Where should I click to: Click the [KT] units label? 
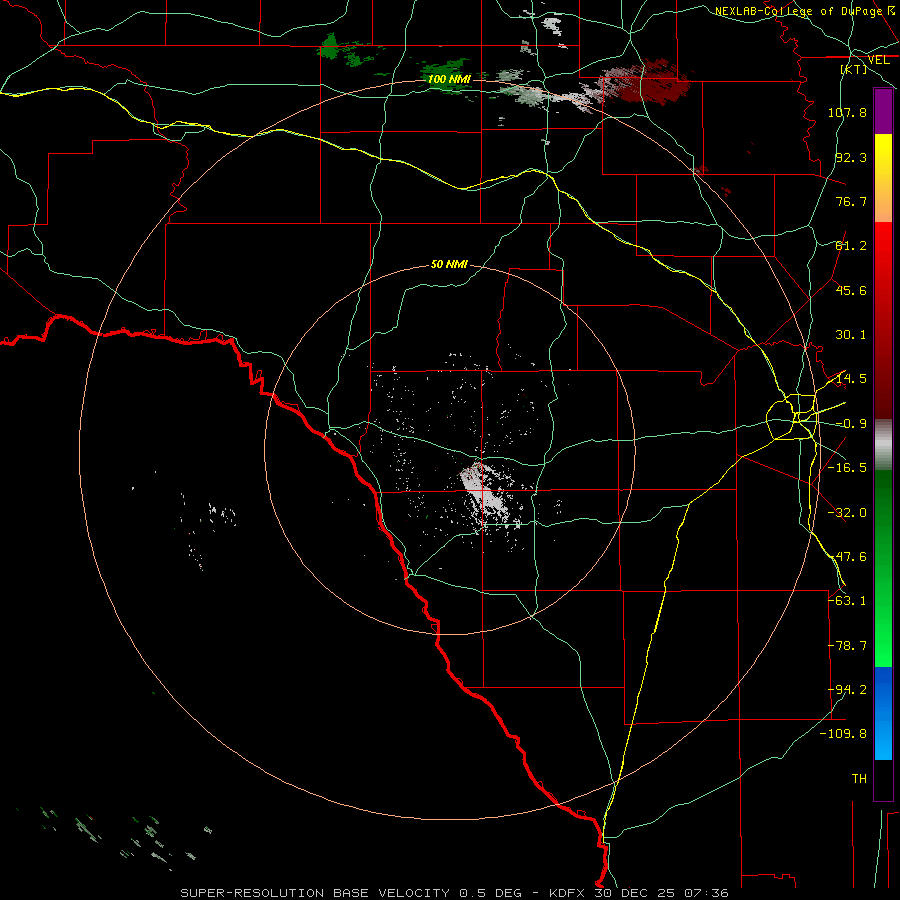(x=854, y=69)
